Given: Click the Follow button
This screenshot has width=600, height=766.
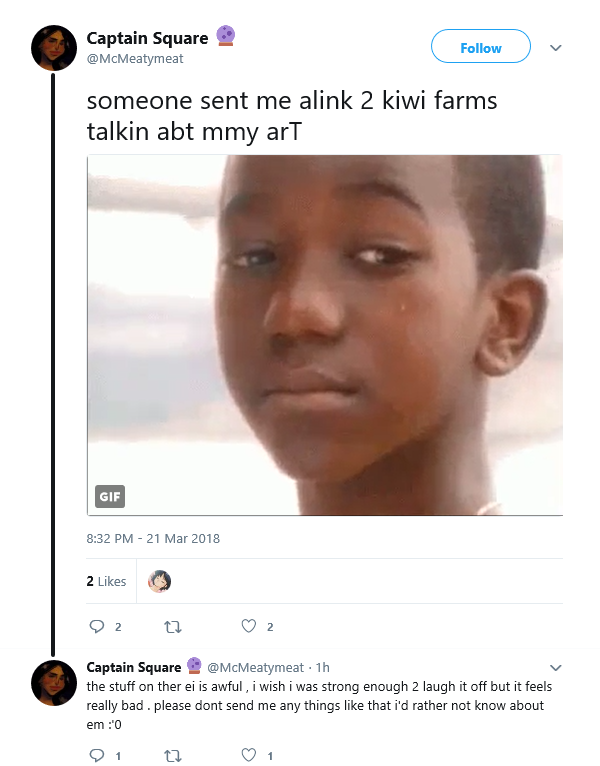Looking at the screenshot, I should [x=480, y=46].
